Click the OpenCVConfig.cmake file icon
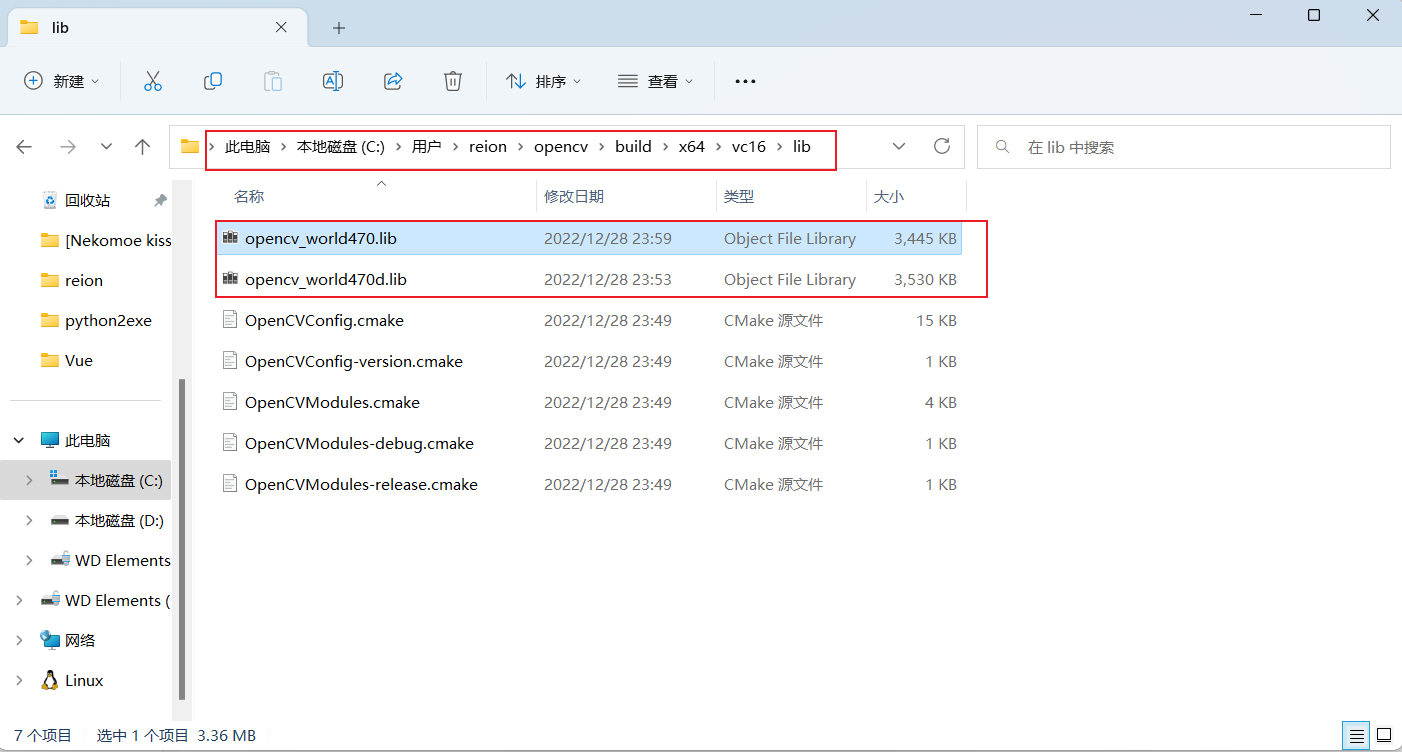 click(230, 320)
